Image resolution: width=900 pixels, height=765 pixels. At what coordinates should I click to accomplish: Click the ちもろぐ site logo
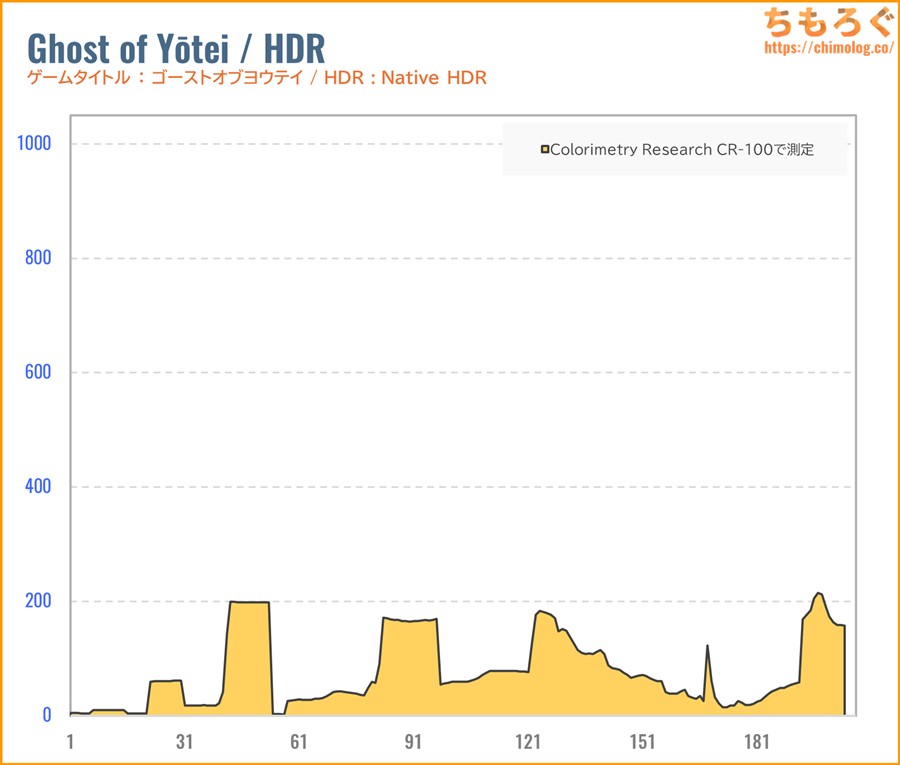pyautogui.click(x=828, y=22)
